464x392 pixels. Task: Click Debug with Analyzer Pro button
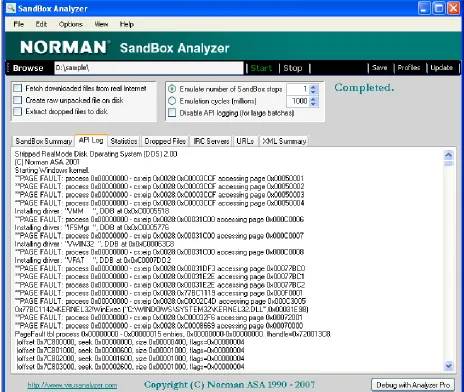click(x=413, y=385)
